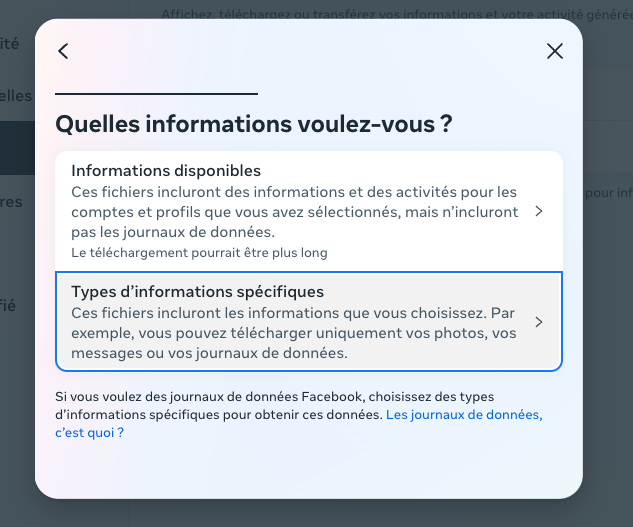Click the chevron beside Types d'informations spécifiques

pos(539,322)
